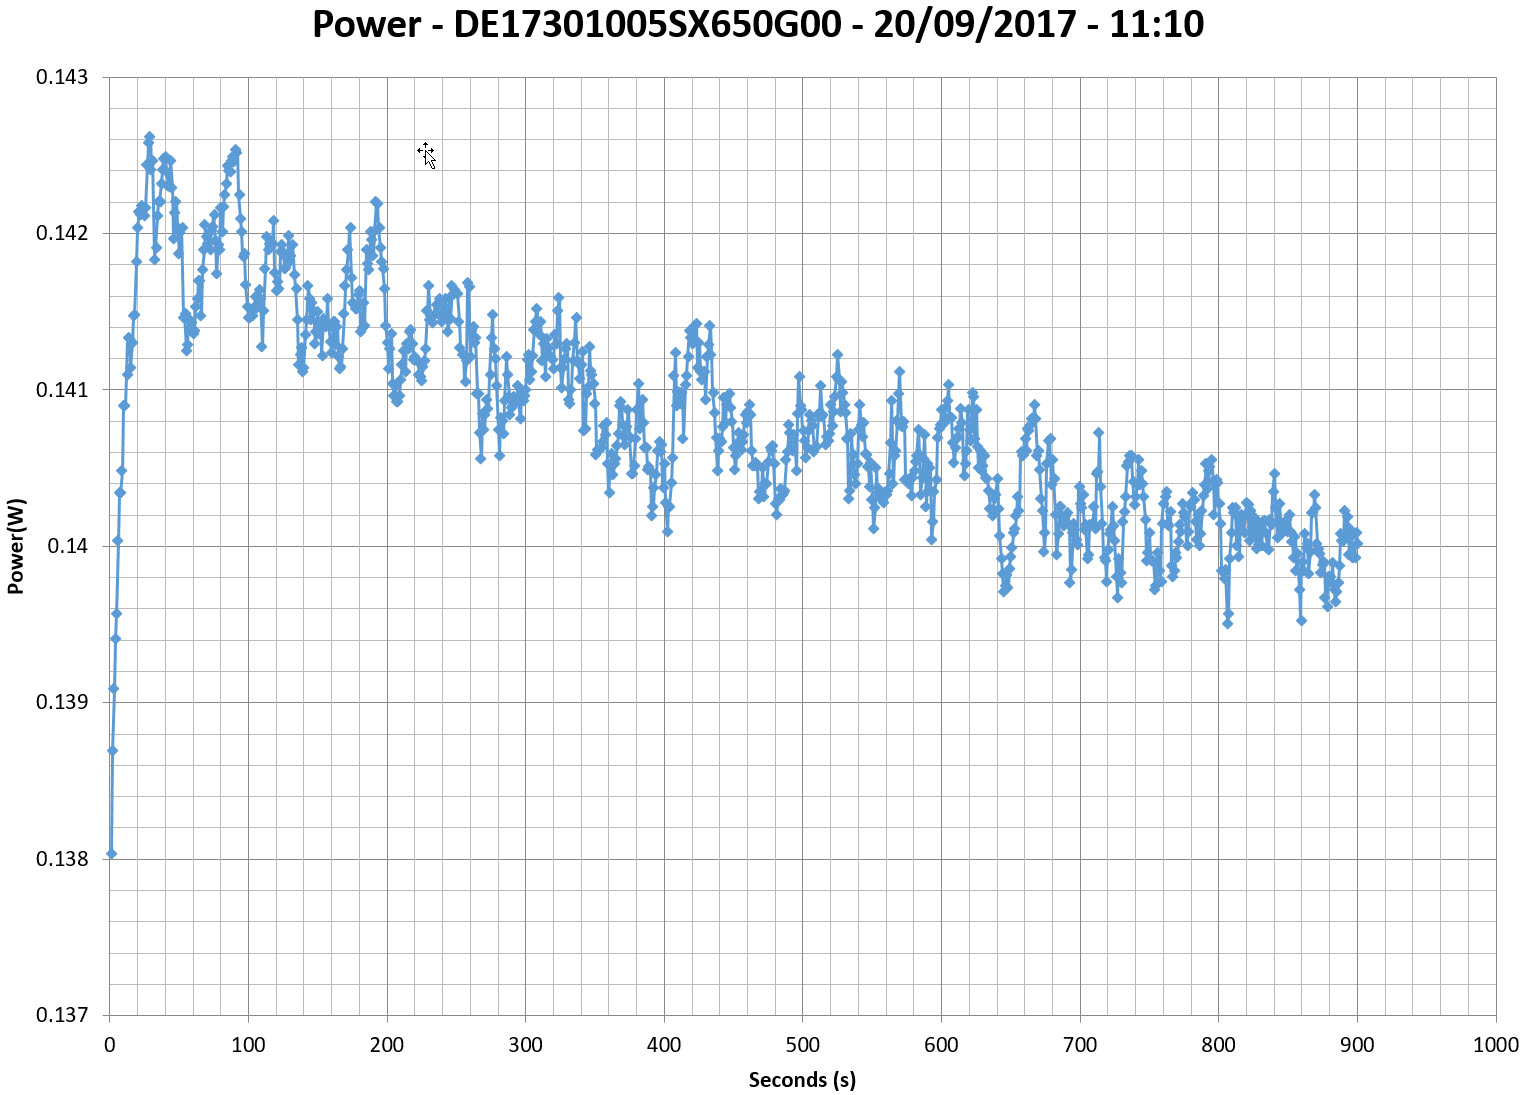Click the 700 x-axis tick label
Screen dimensions: 1523x1095
click(1080, 1046)
